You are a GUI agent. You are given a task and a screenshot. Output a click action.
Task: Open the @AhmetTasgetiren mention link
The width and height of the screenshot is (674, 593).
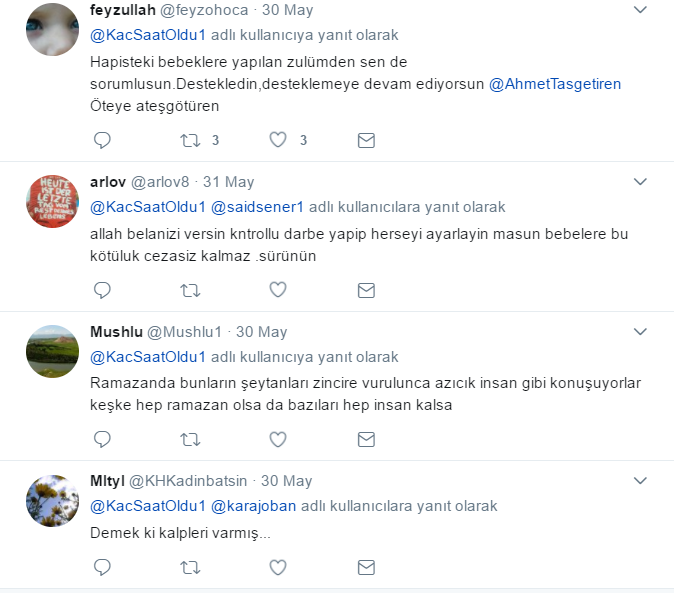(555, 84)
